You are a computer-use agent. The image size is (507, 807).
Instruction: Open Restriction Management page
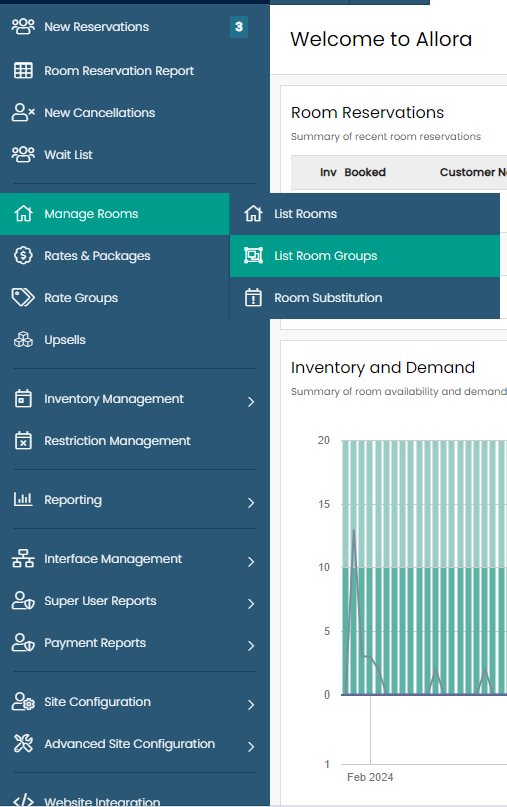pyautogui.click(x=117, y=441)
